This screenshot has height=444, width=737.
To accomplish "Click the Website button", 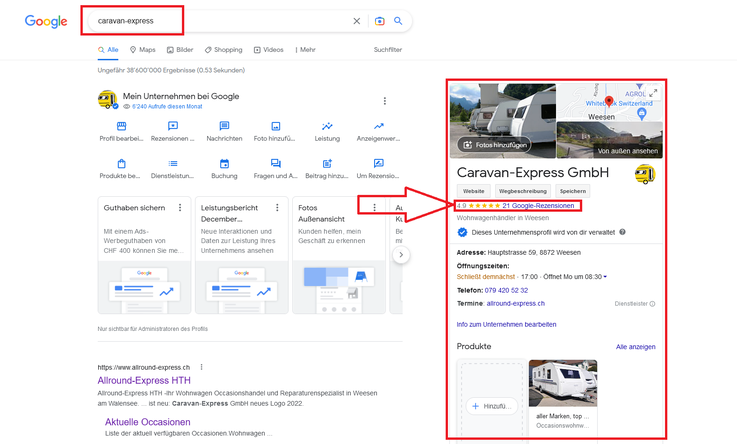I will pos(473,191).
